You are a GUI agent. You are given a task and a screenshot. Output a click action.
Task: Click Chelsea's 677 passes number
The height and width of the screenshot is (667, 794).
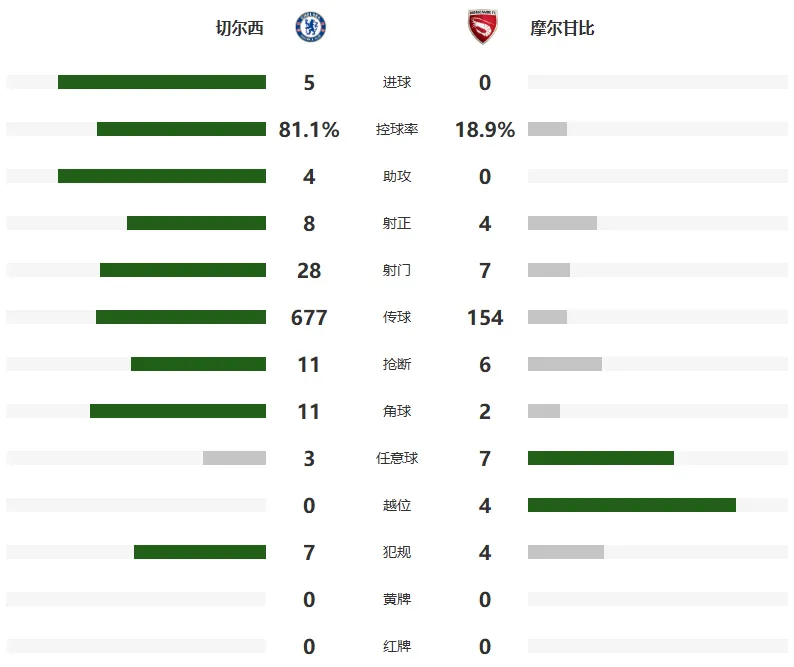click(309, 318)
